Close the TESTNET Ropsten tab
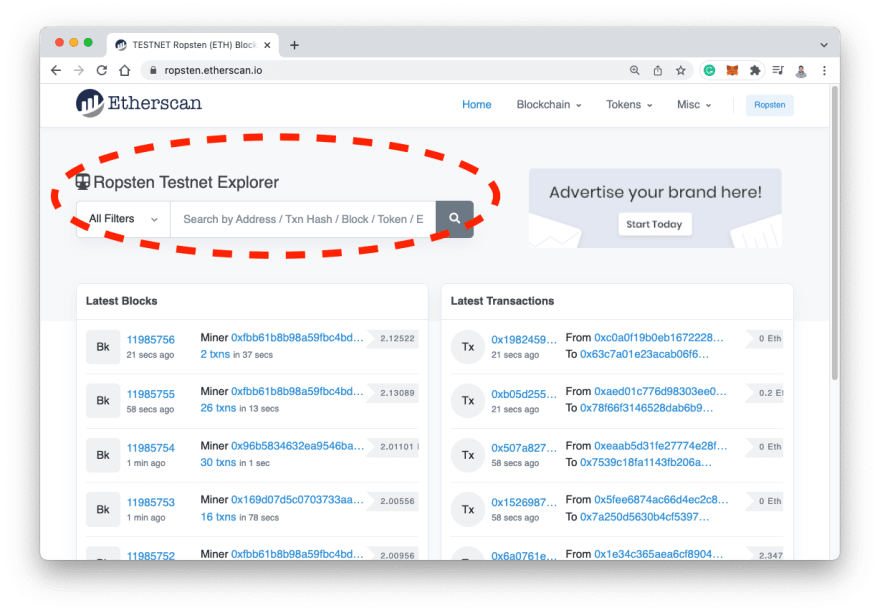This screenshot has width=880, height=613. click(267, 45)
